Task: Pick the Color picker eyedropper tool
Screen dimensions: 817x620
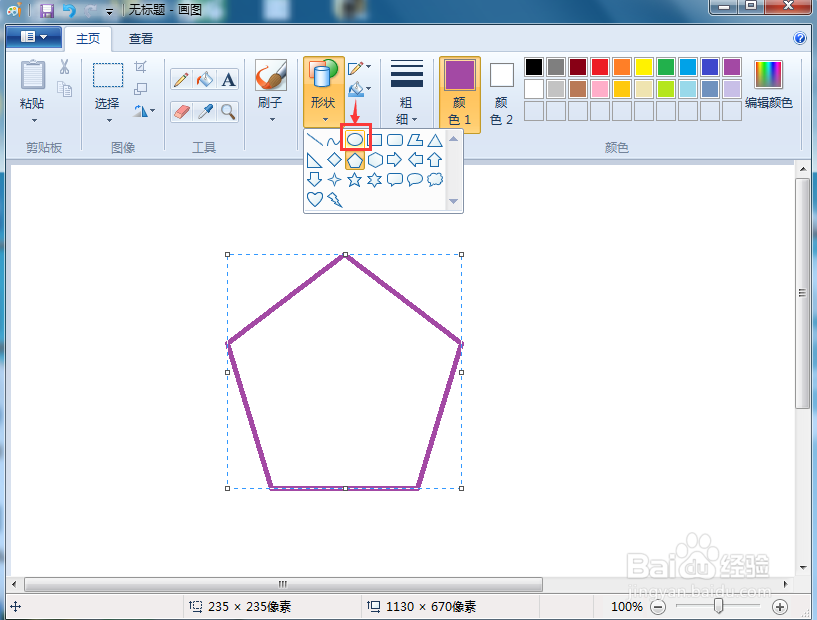Action: coord(205,111)
